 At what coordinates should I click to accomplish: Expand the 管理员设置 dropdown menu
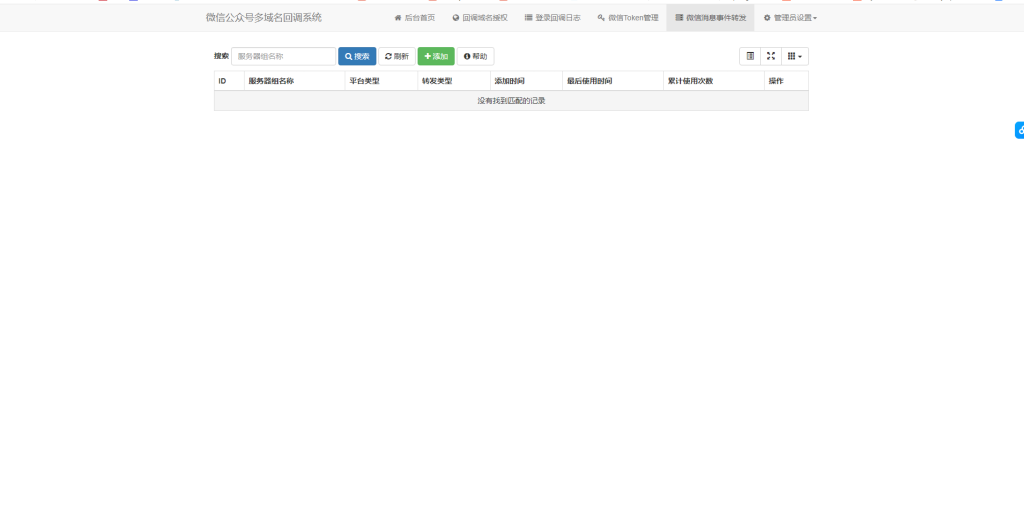click(790, 18)
